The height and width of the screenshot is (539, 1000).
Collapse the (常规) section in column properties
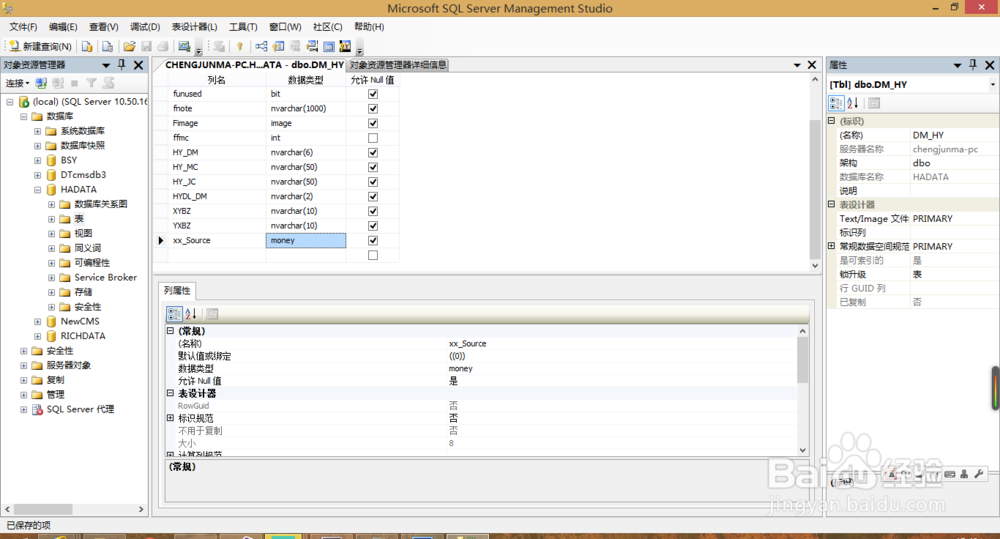click(170, 331)
